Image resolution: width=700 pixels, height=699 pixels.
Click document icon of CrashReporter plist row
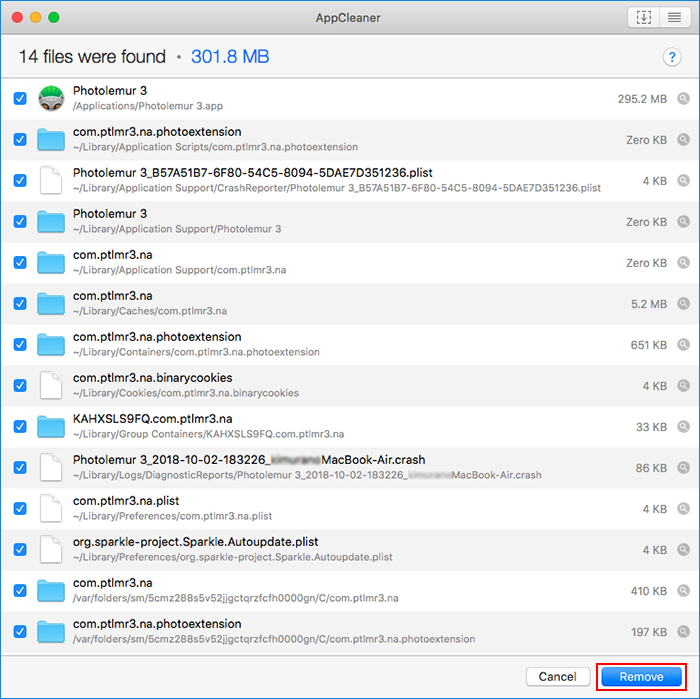click(x=51, y=180)
